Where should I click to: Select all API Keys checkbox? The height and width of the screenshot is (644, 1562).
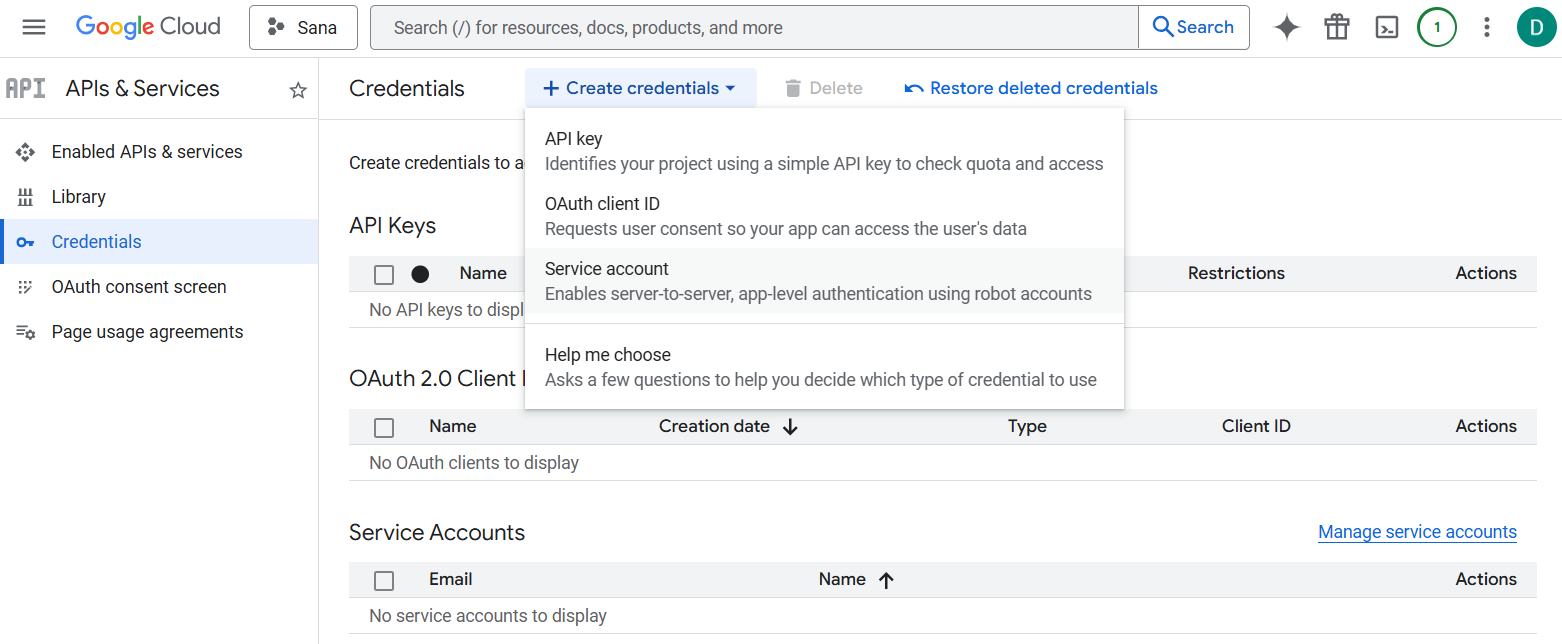(384, 274)
